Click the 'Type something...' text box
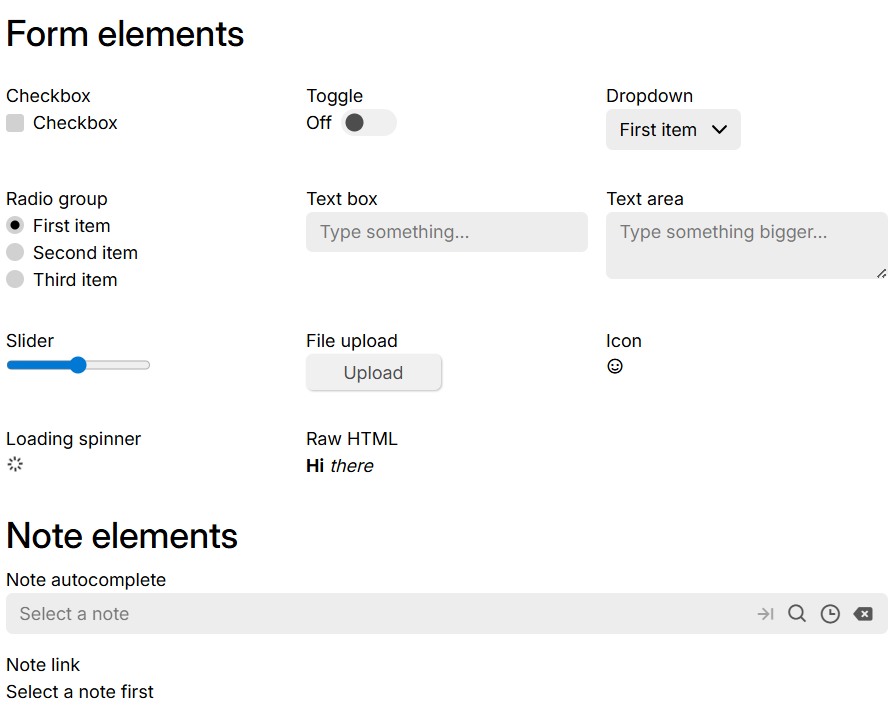This screenshot has width=896, height=712. click(x=446, y=231)
